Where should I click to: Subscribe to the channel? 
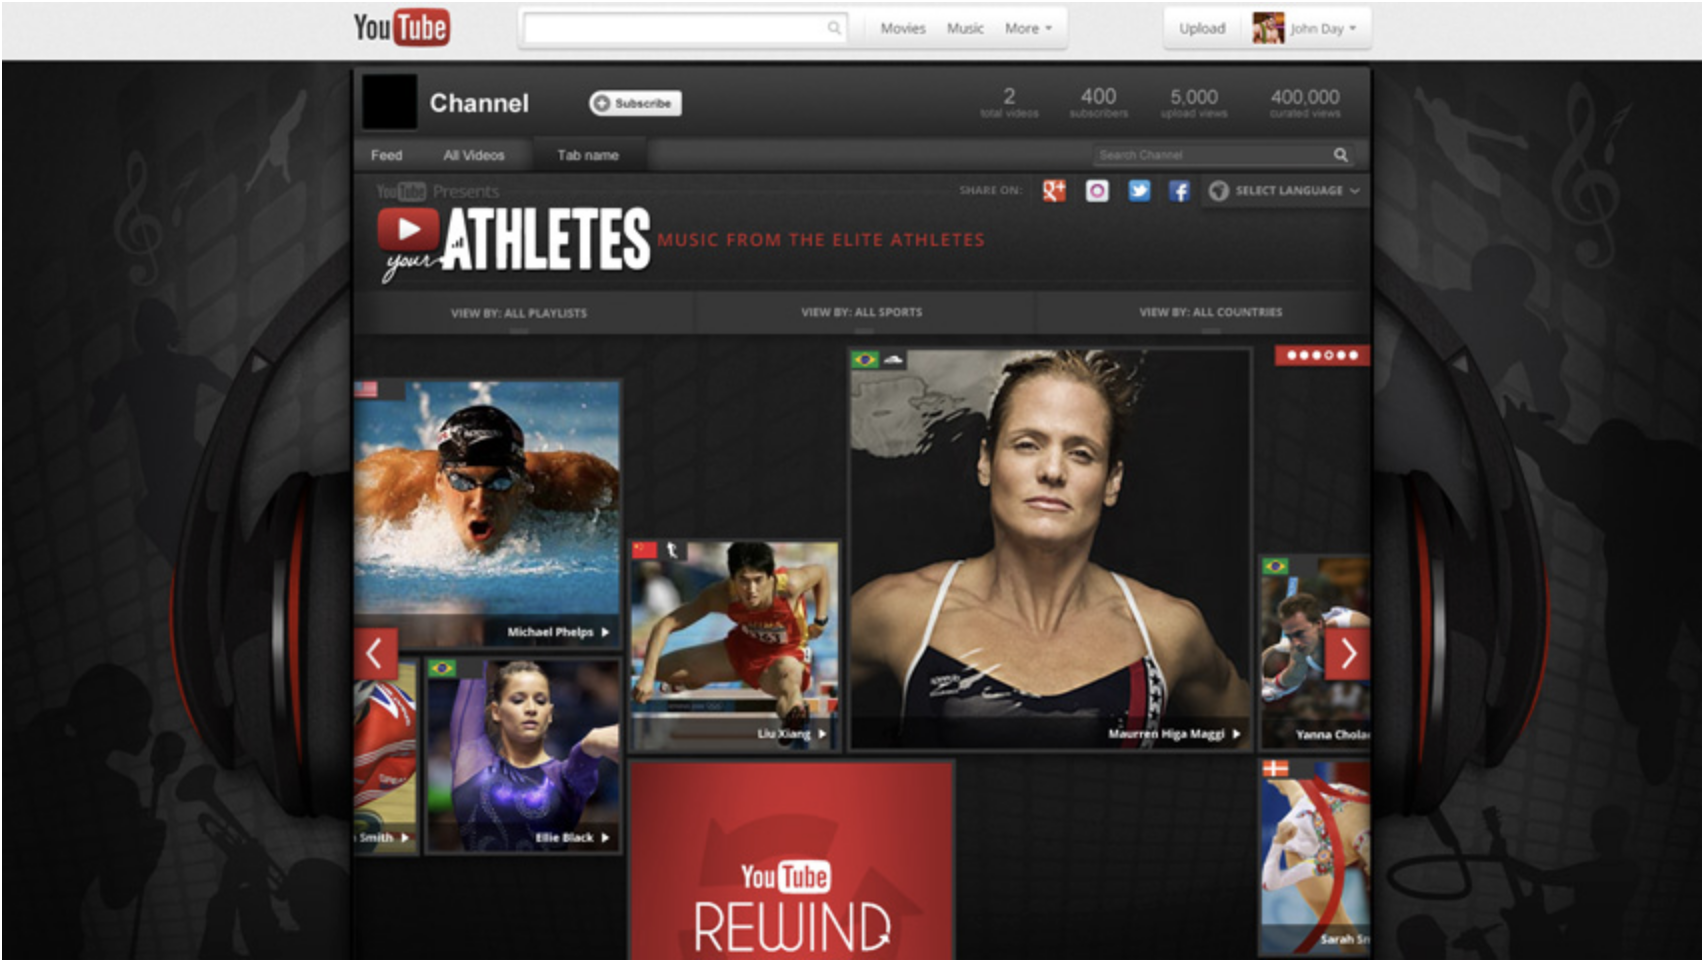(635, 103)
